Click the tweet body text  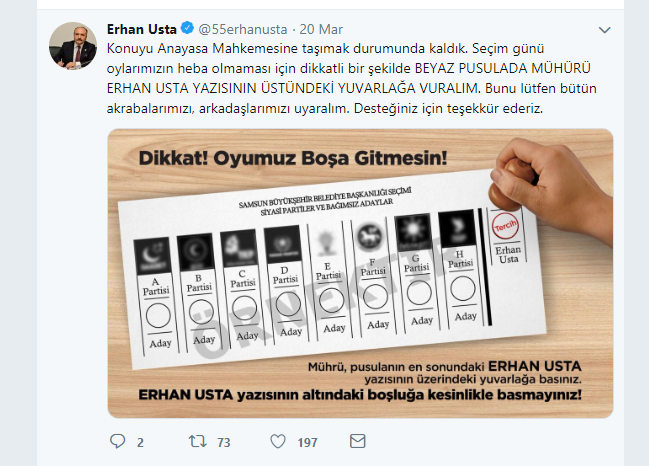tap(352, 78)
